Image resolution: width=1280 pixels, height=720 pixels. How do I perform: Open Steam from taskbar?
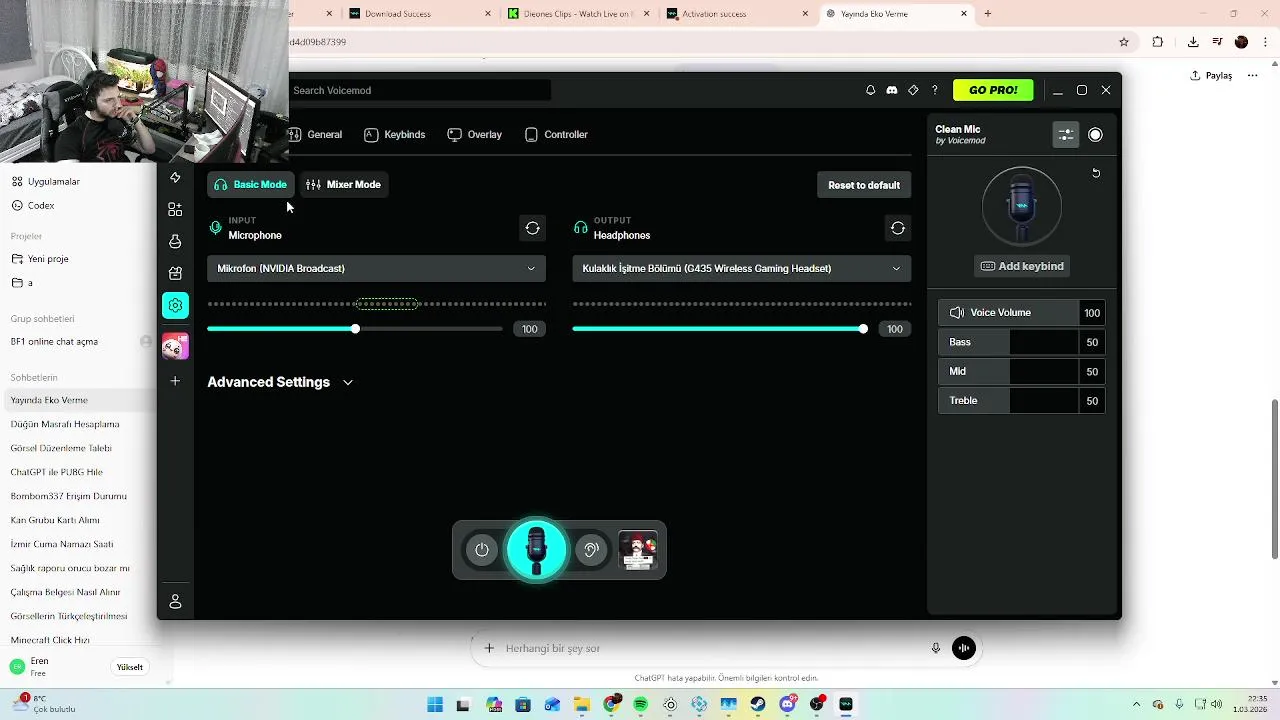click(758, 705)
